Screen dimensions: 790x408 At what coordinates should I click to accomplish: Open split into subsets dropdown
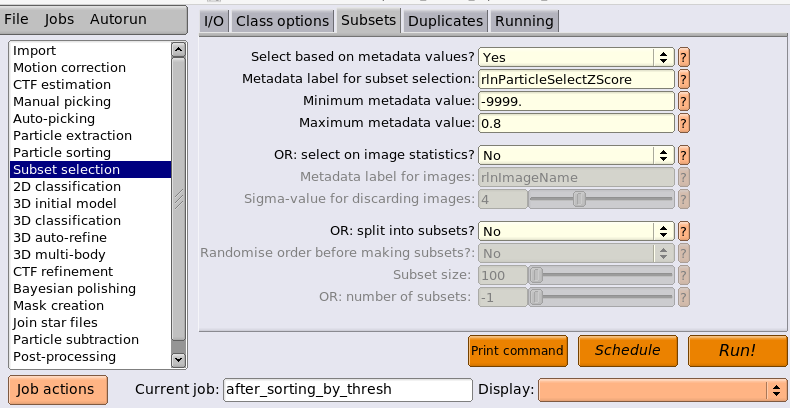(576, 231)
